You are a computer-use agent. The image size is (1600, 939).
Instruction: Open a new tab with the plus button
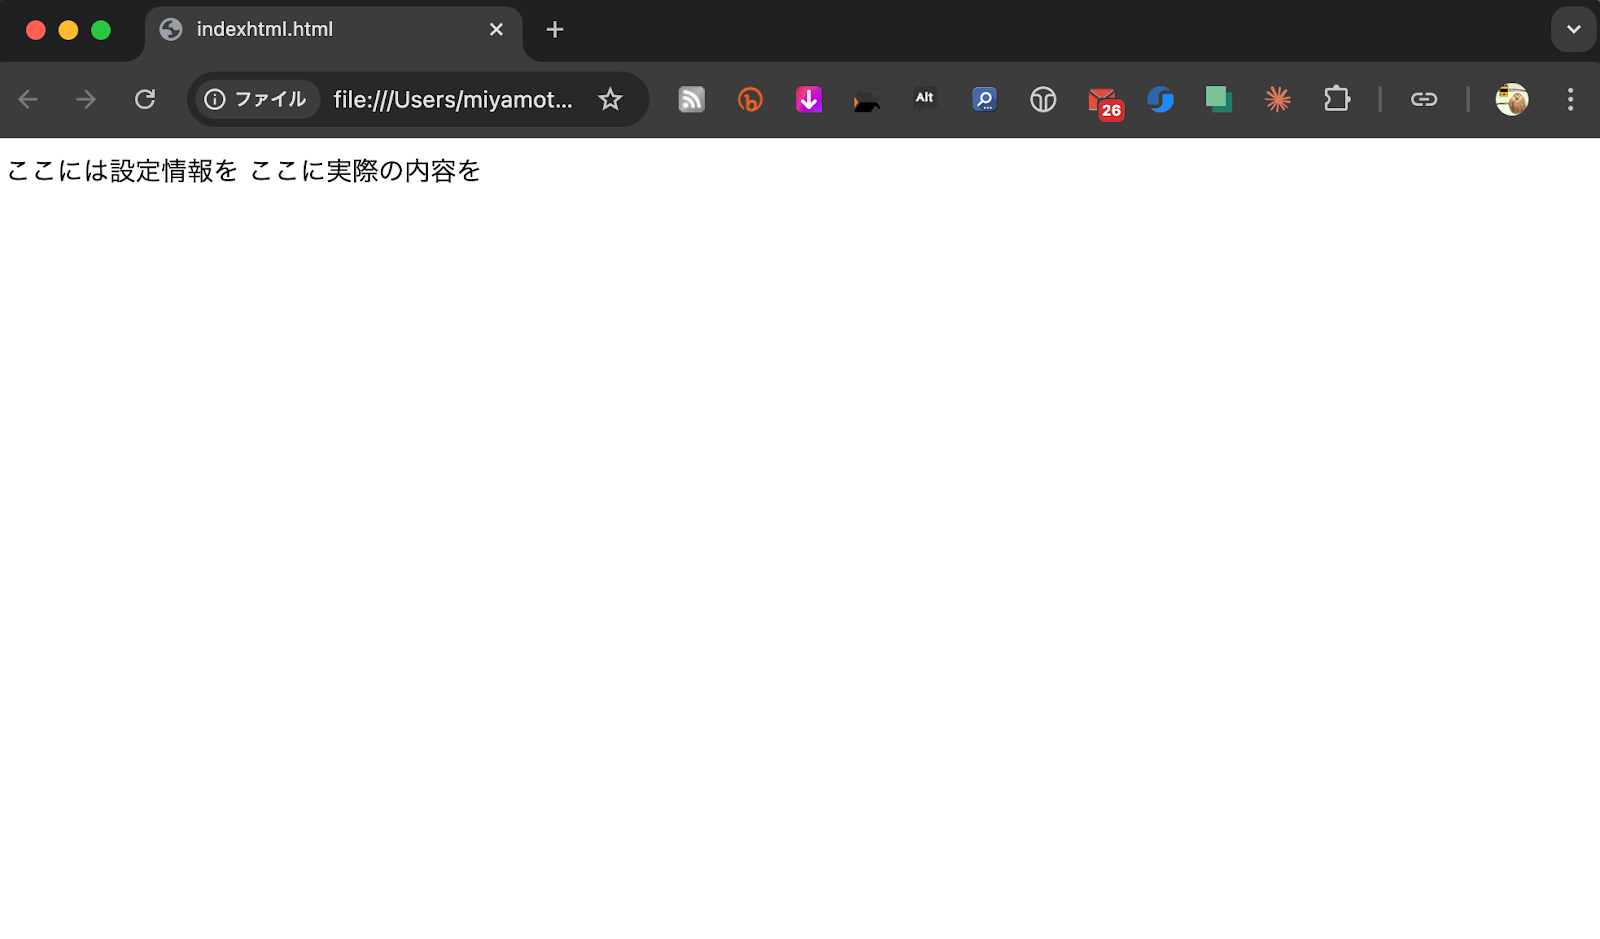554,29
